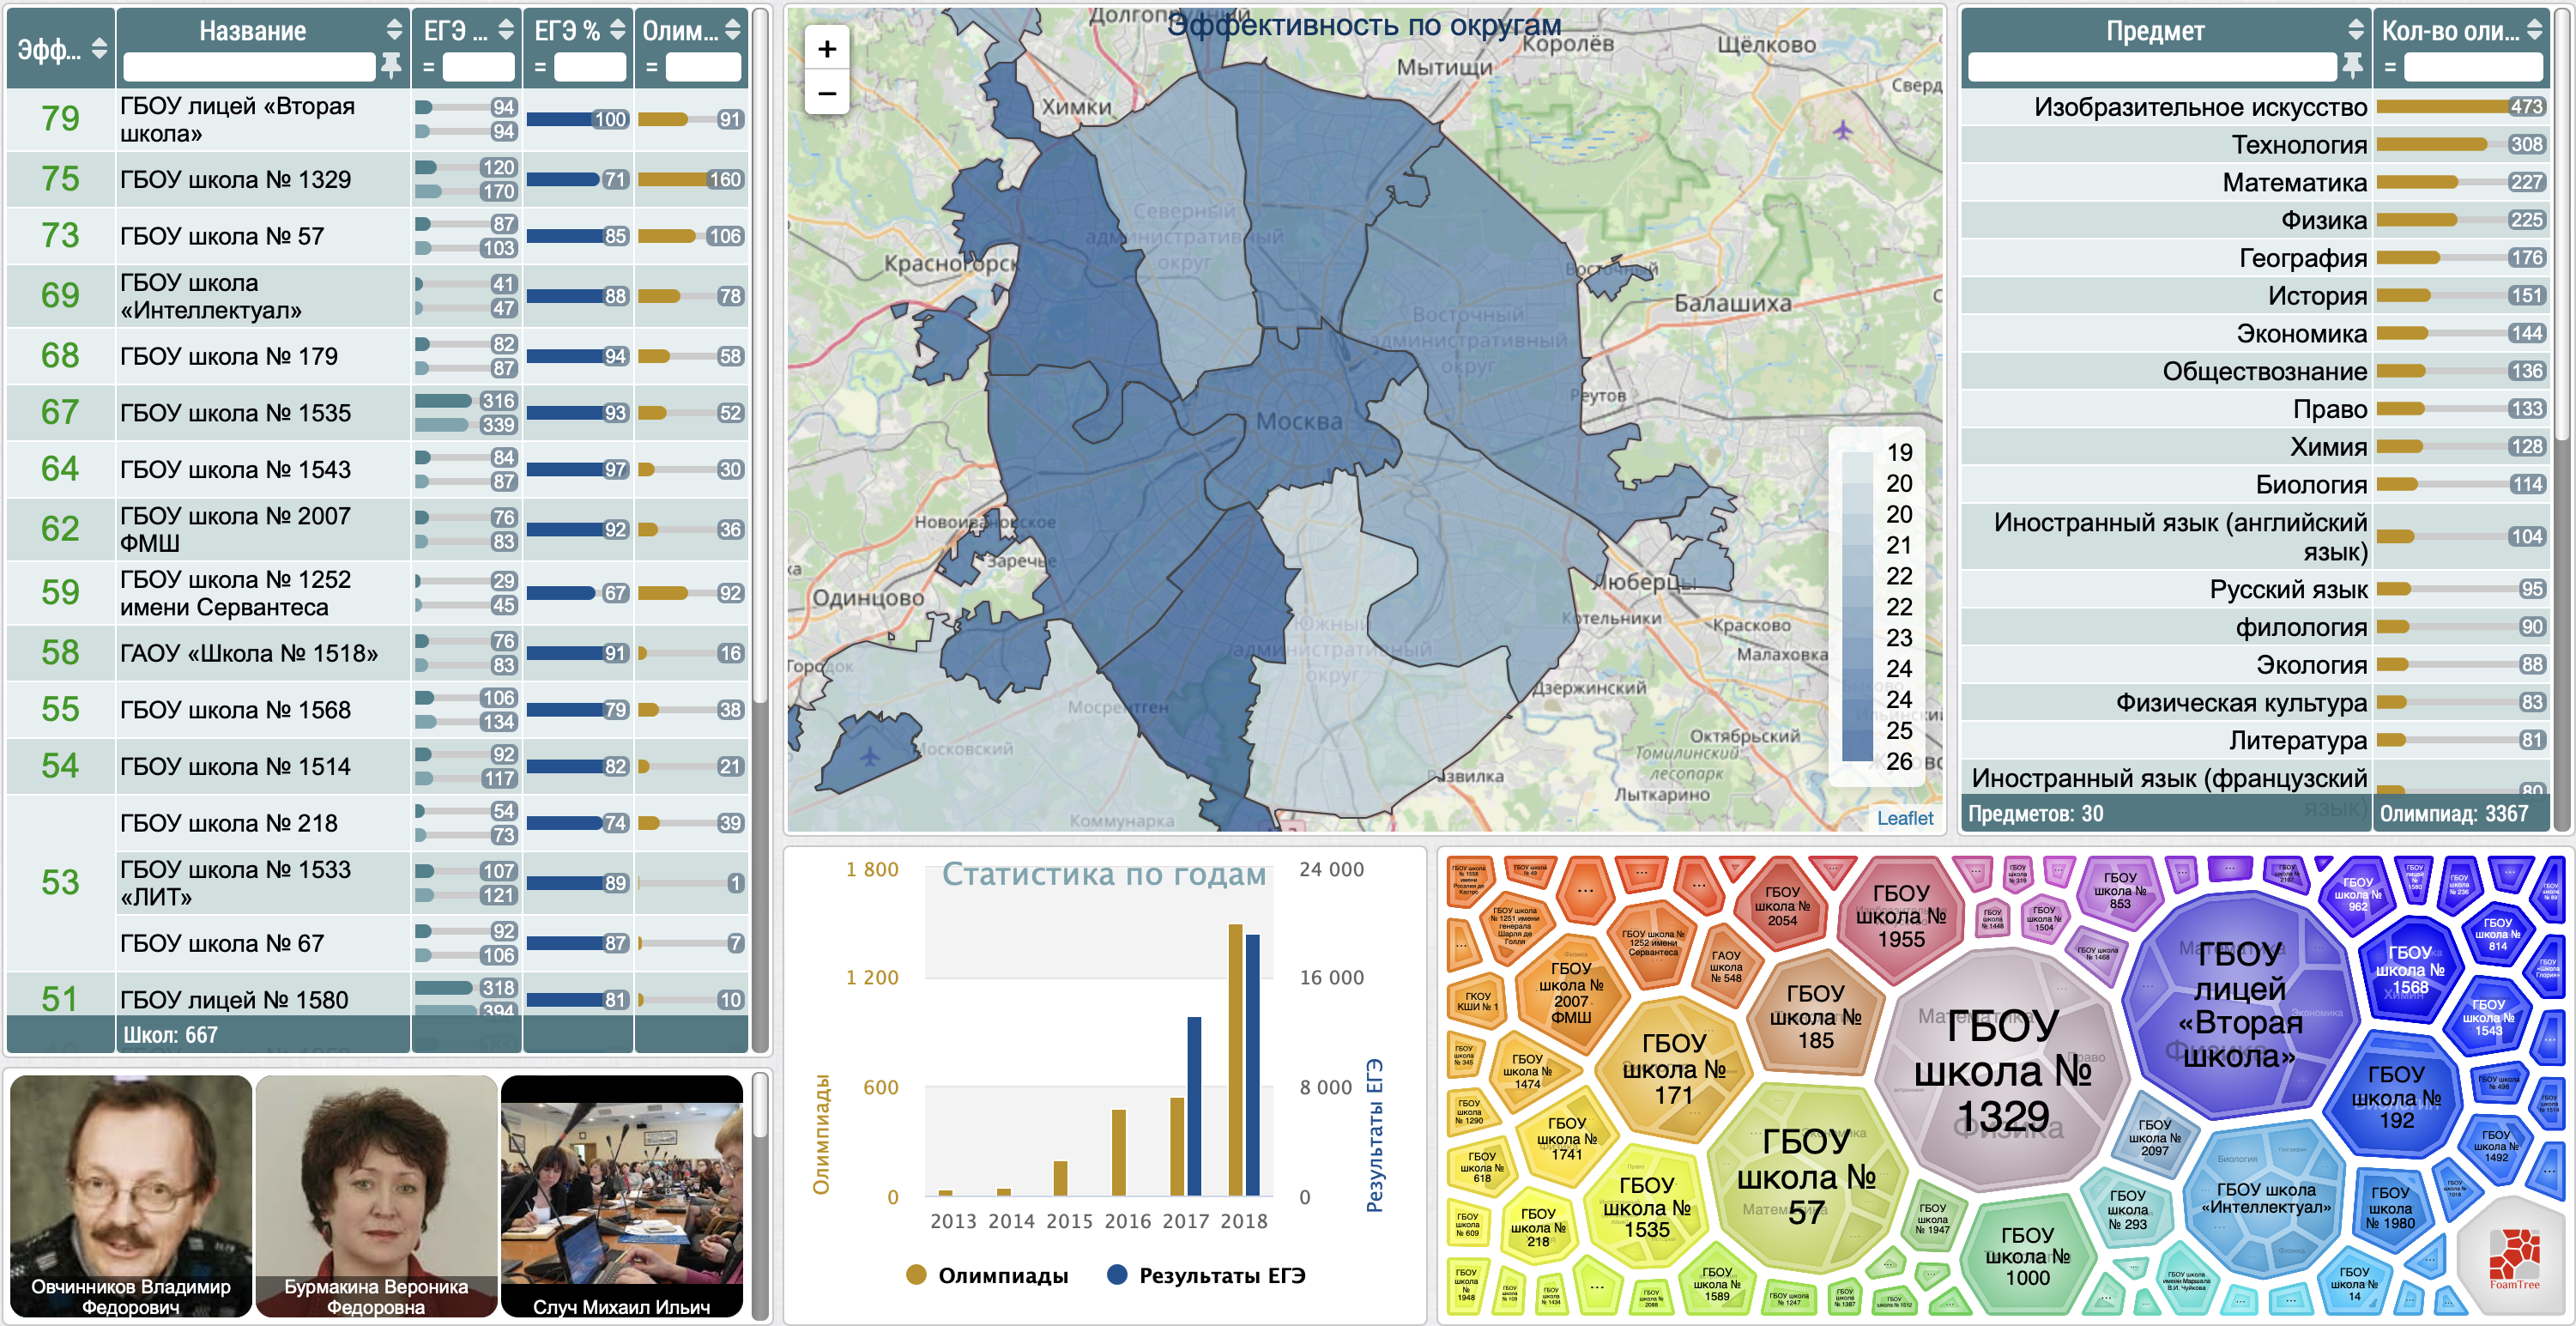The width and height of the screenshot is (2576, 1326).
Task: Open the Leaflet attribution link
Action: [1904, 818]
